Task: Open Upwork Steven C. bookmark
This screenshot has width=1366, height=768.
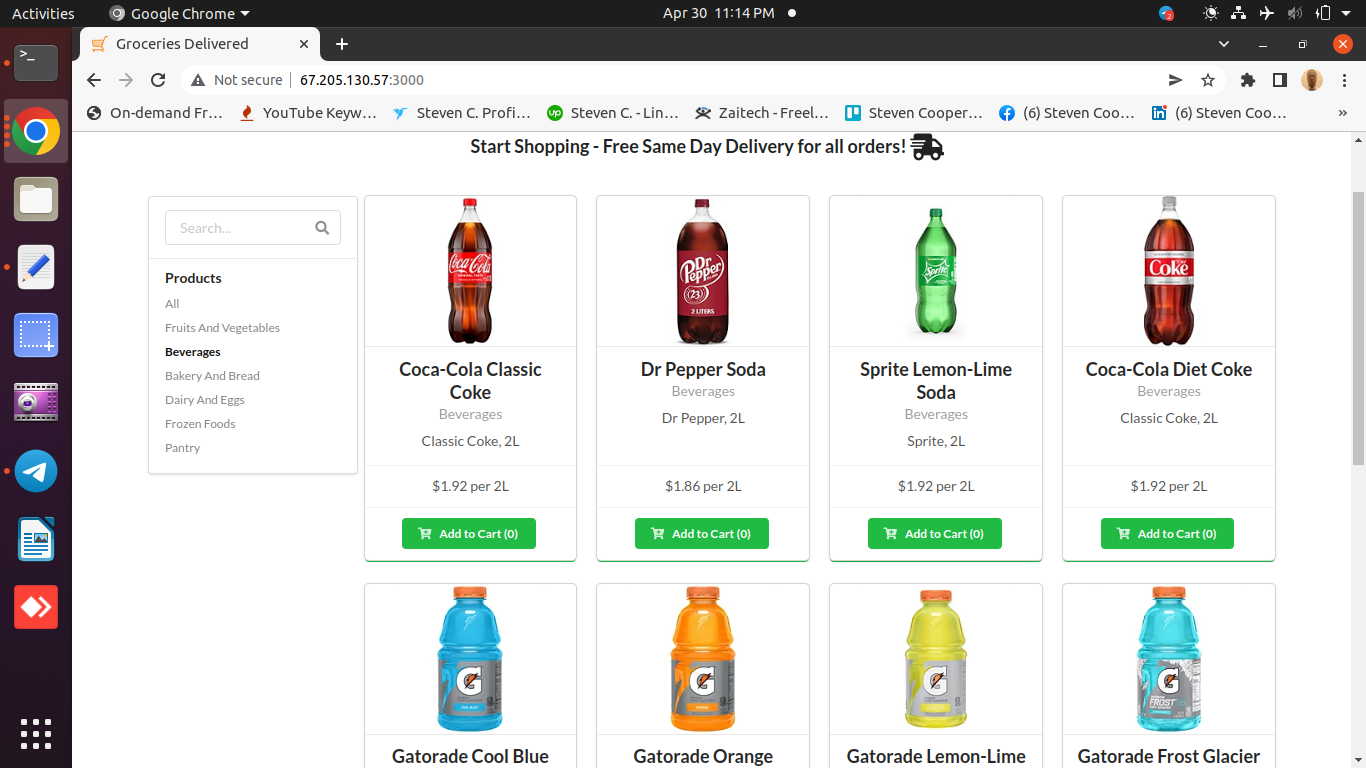Action: pos(613,113)
